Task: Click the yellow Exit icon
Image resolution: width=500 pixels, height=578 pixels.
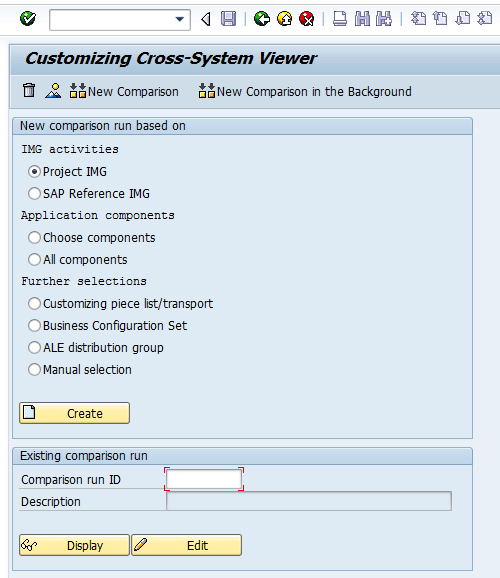Action: (284, 18)
